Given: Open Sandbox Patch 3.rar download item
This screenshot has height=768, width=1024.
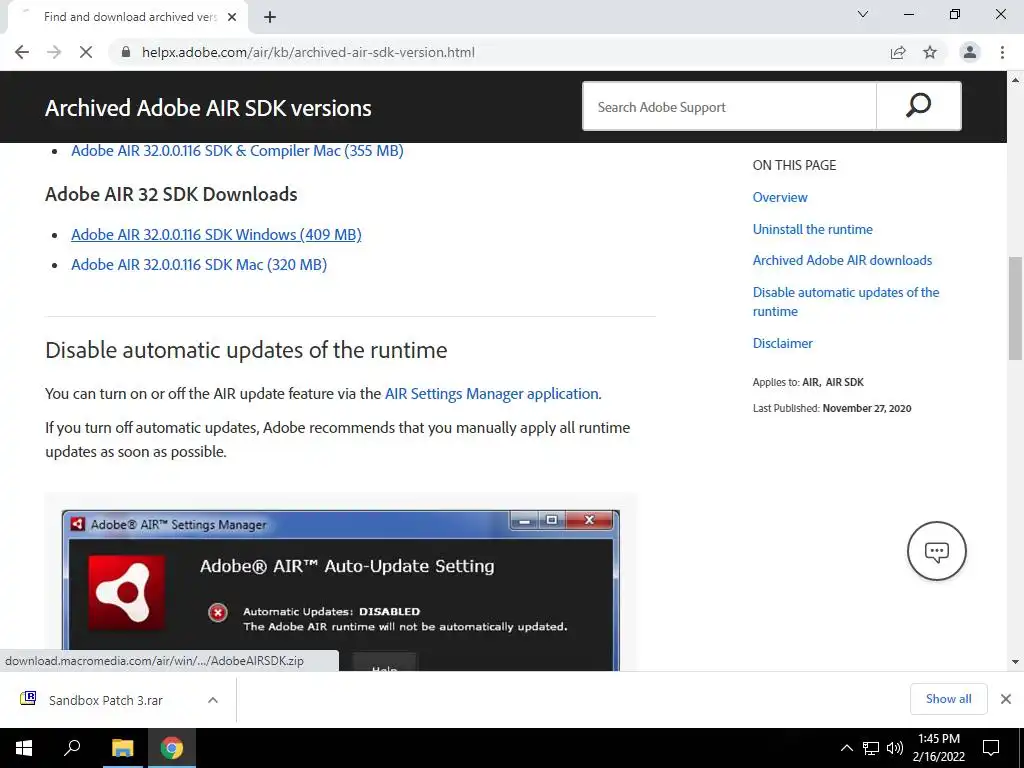Looking at the screenshot, I should (x=104, y=700).
